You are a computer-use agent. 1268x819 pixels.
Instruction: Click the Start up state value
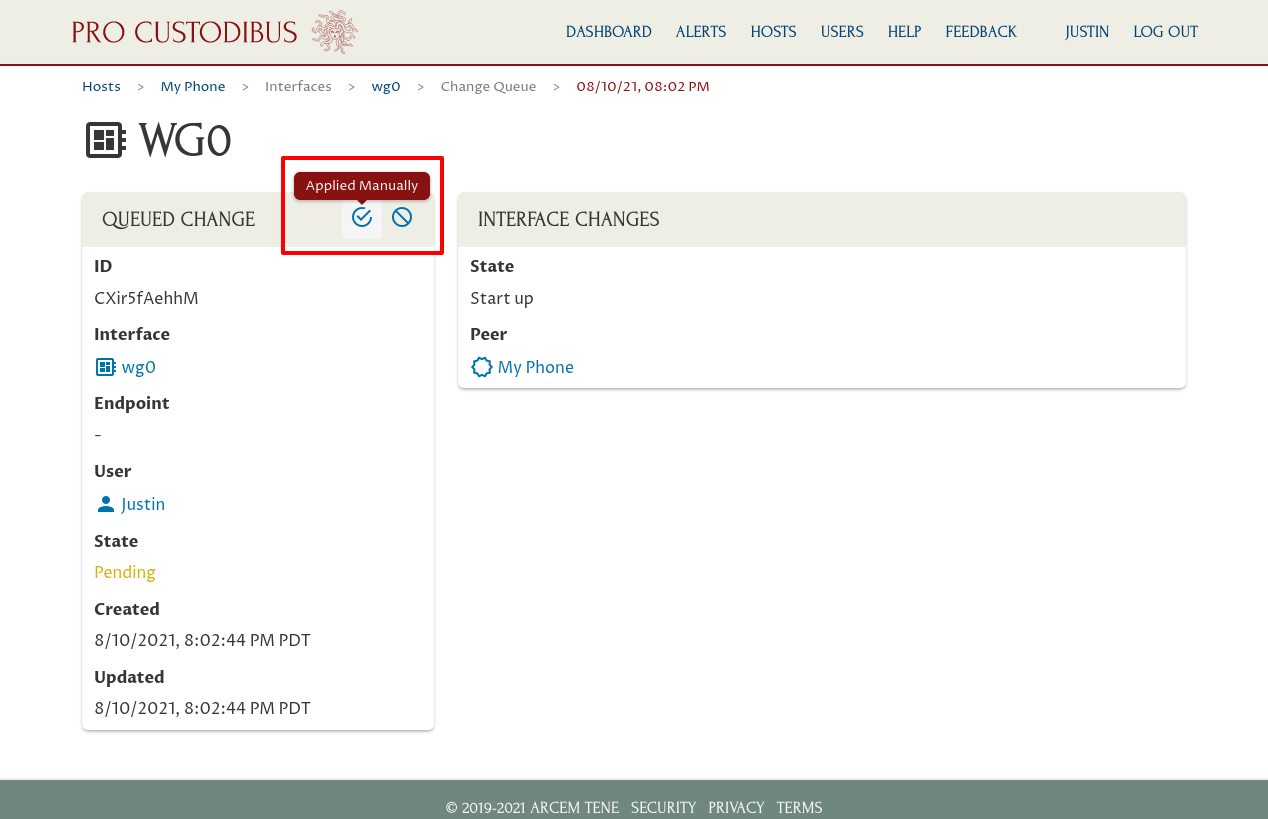point(502,298)
